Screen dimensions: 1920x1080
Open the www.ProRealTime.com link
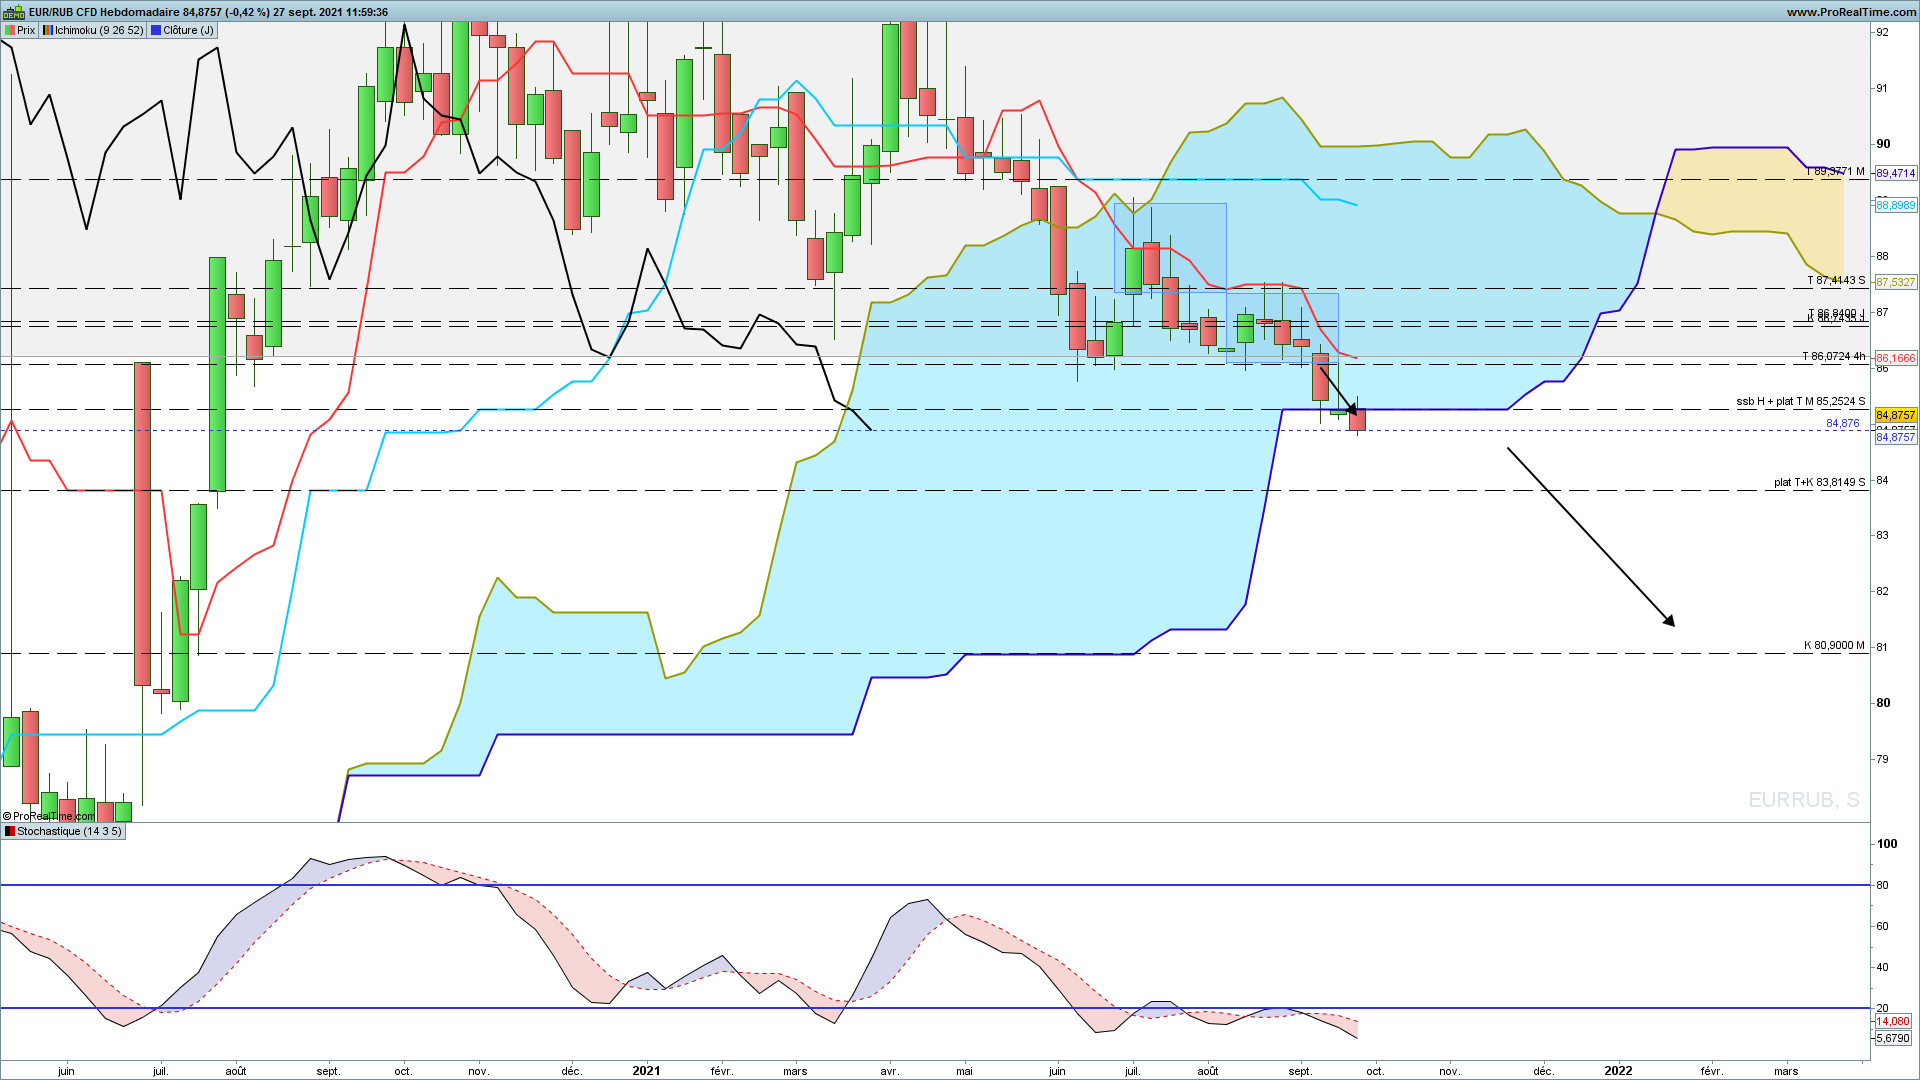coord(1851,12)
